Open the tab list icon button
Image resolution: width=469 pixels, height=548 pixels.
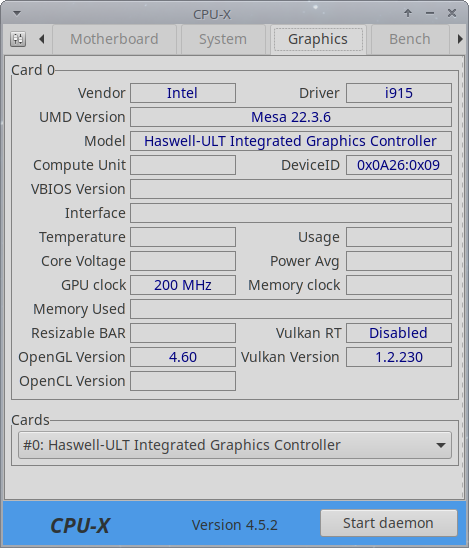pyautogui.click(x=18, y=39)
